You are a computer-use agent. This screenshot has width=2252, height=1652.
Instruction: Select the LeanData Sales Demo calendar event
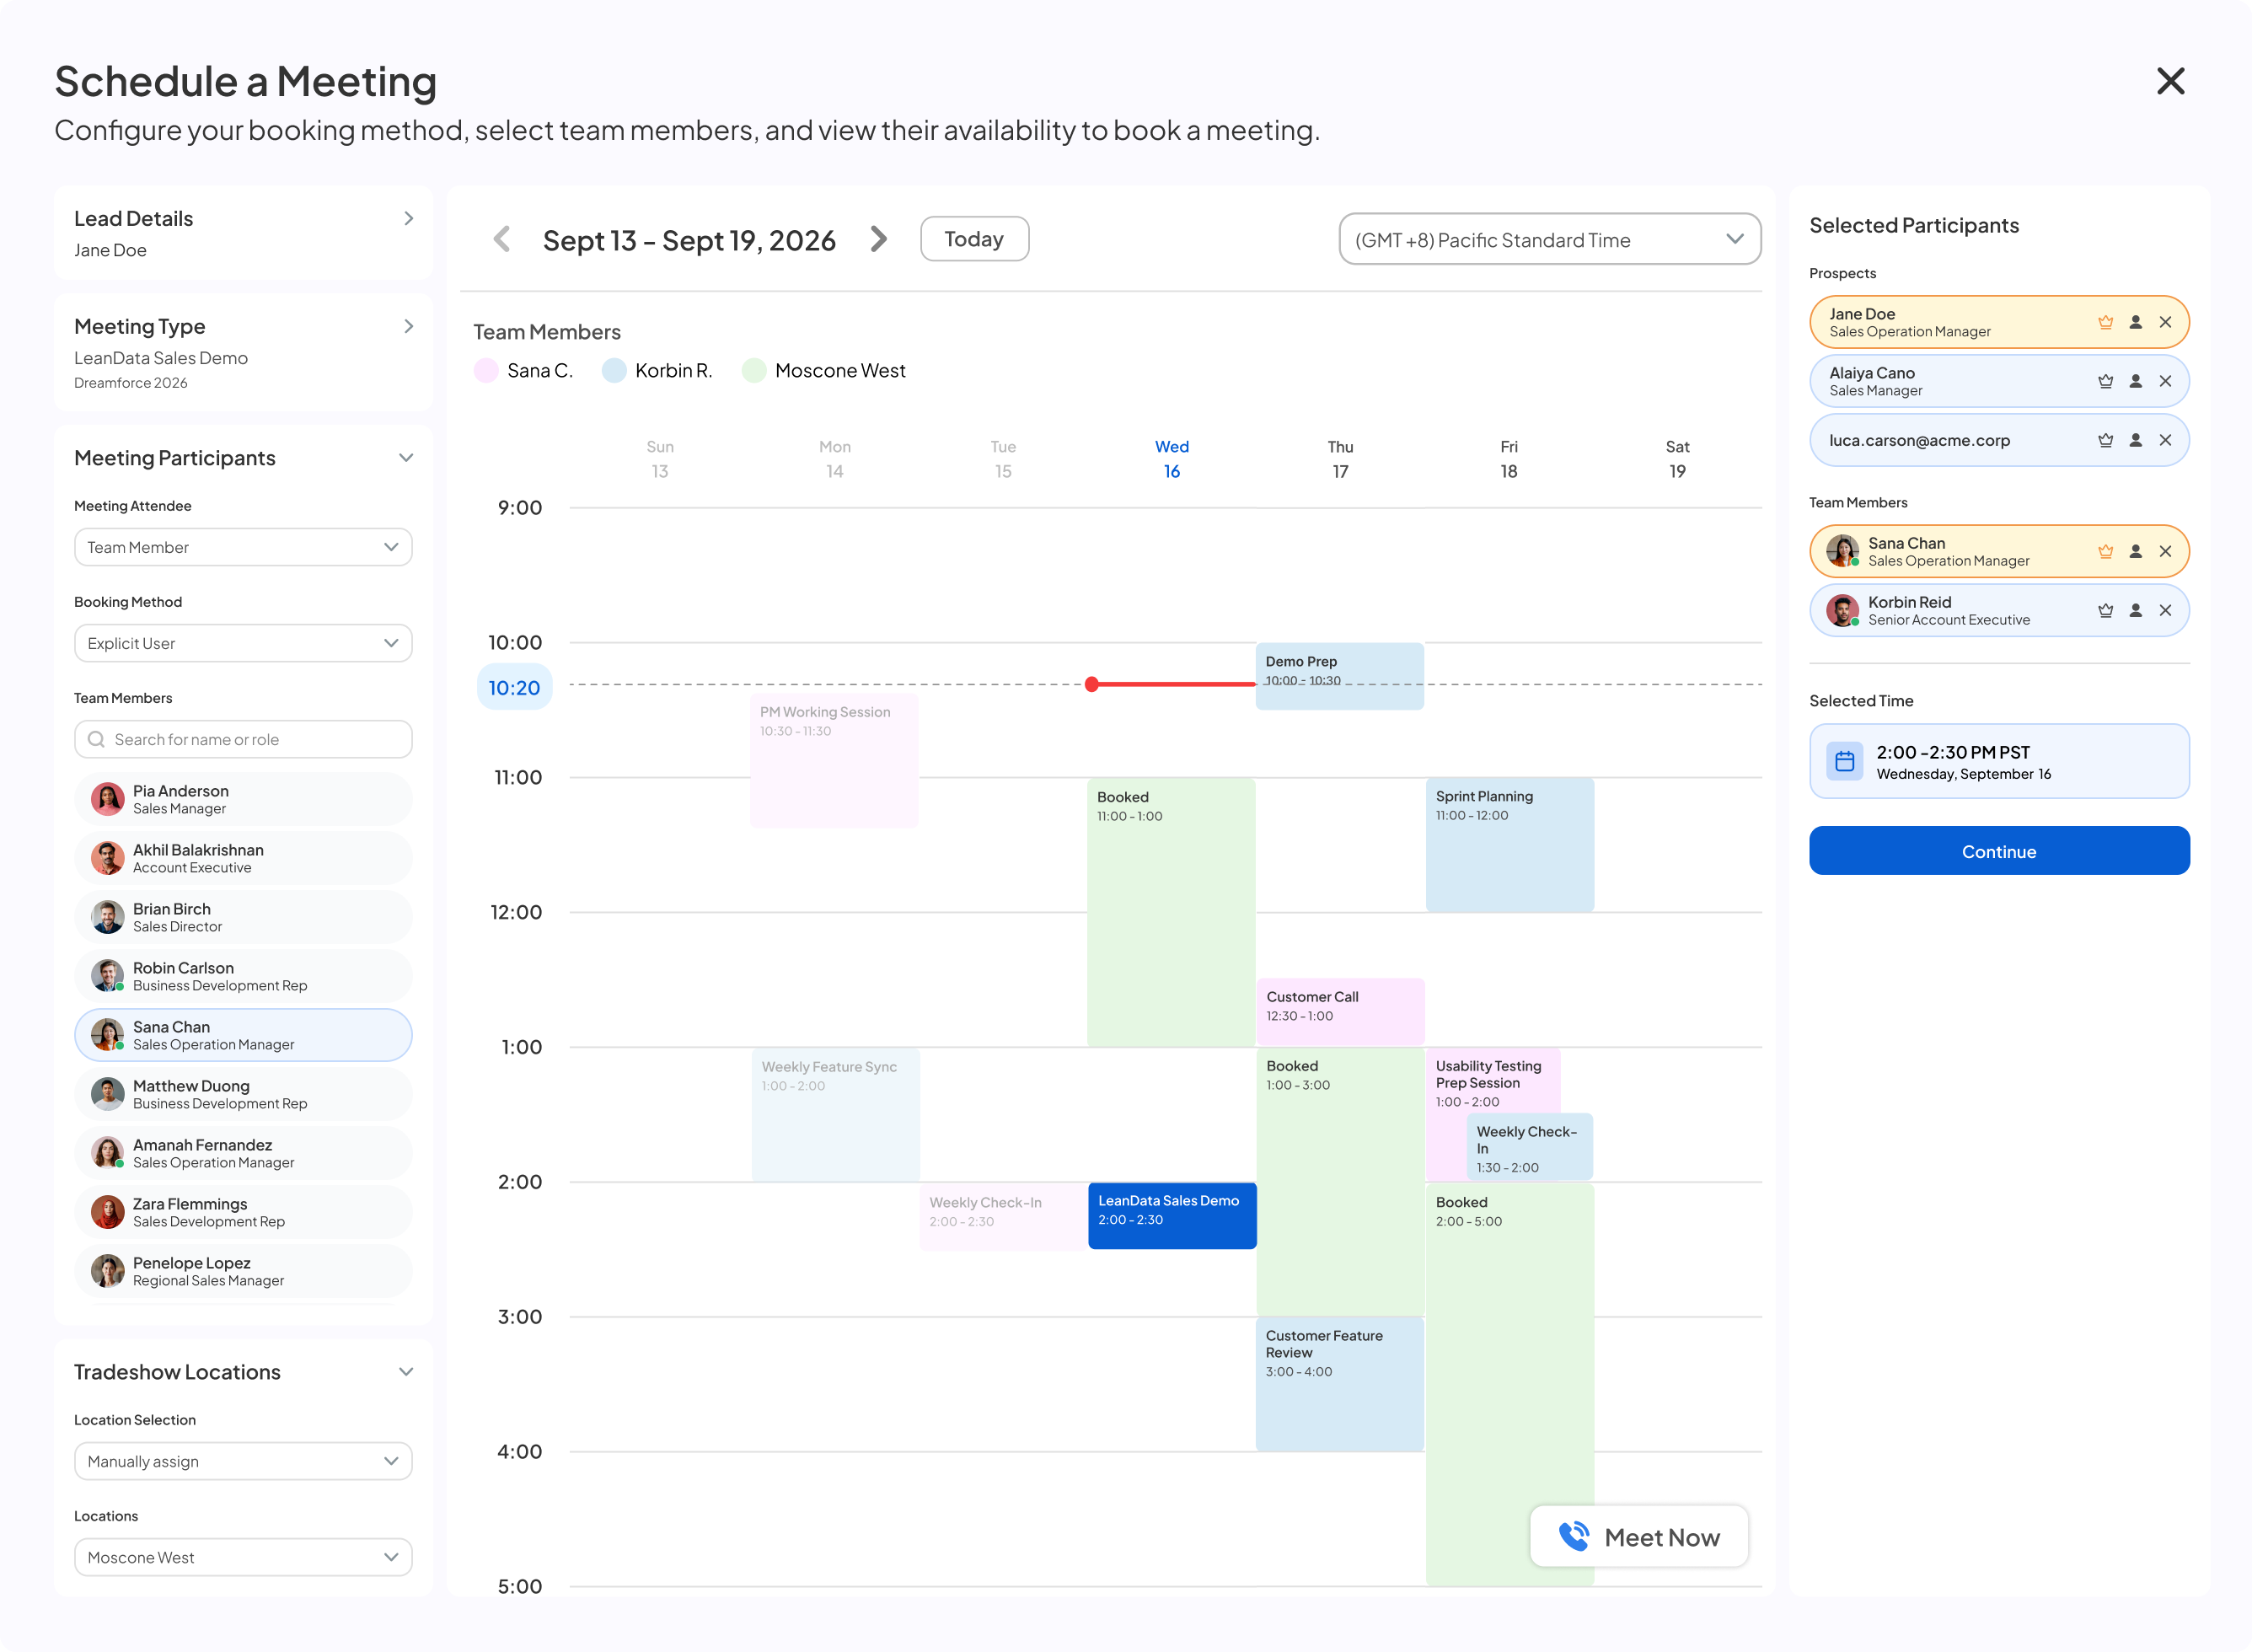point(1171,1215)
